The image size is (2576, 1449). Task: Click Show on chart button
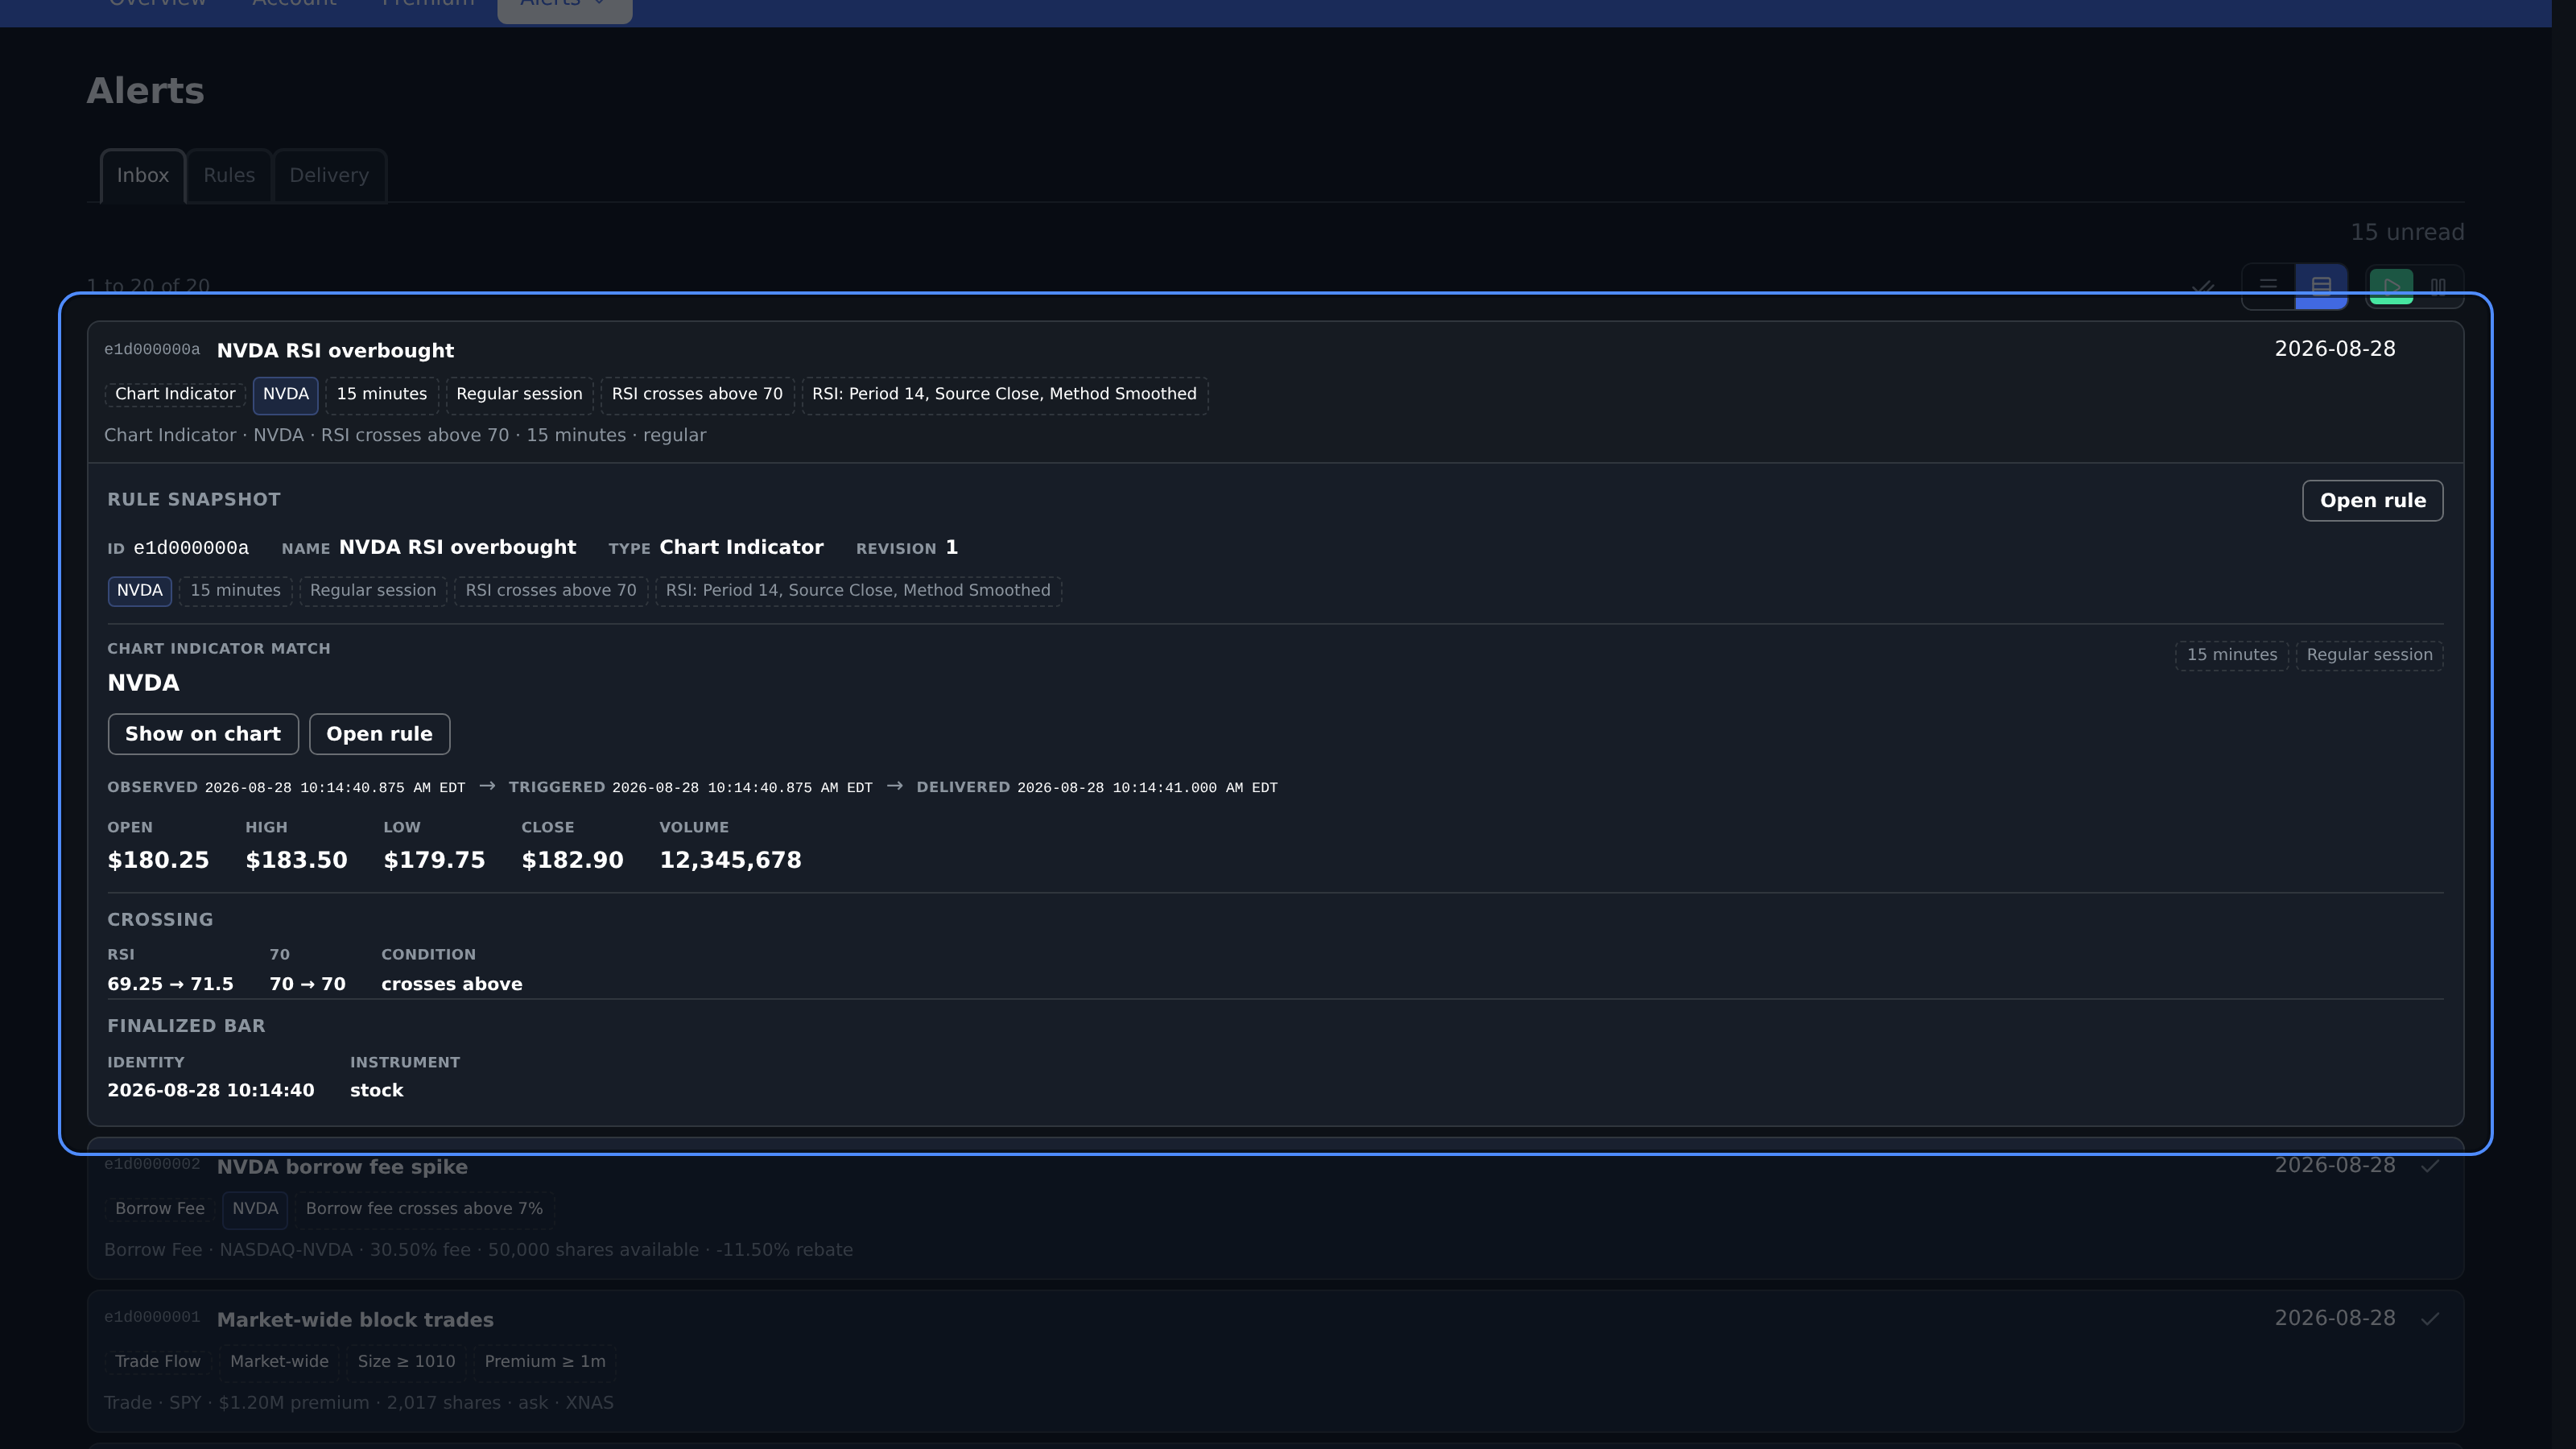203,734
